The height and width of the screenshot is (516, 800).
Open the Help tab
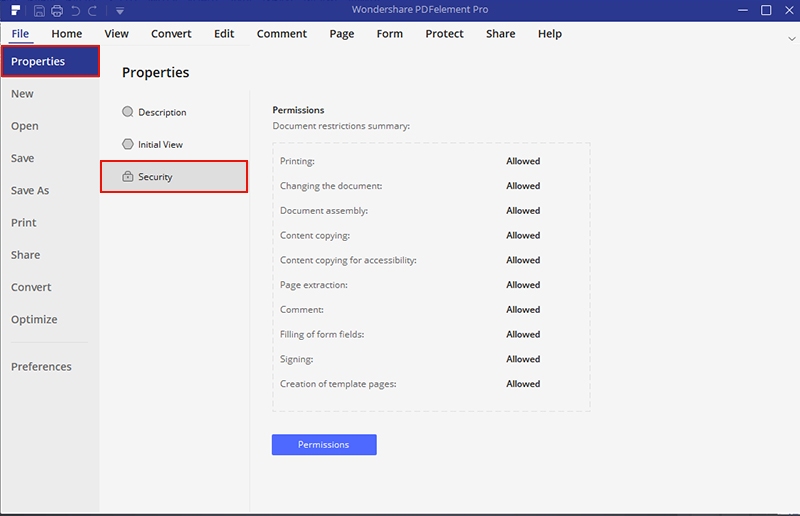point(549,34)
